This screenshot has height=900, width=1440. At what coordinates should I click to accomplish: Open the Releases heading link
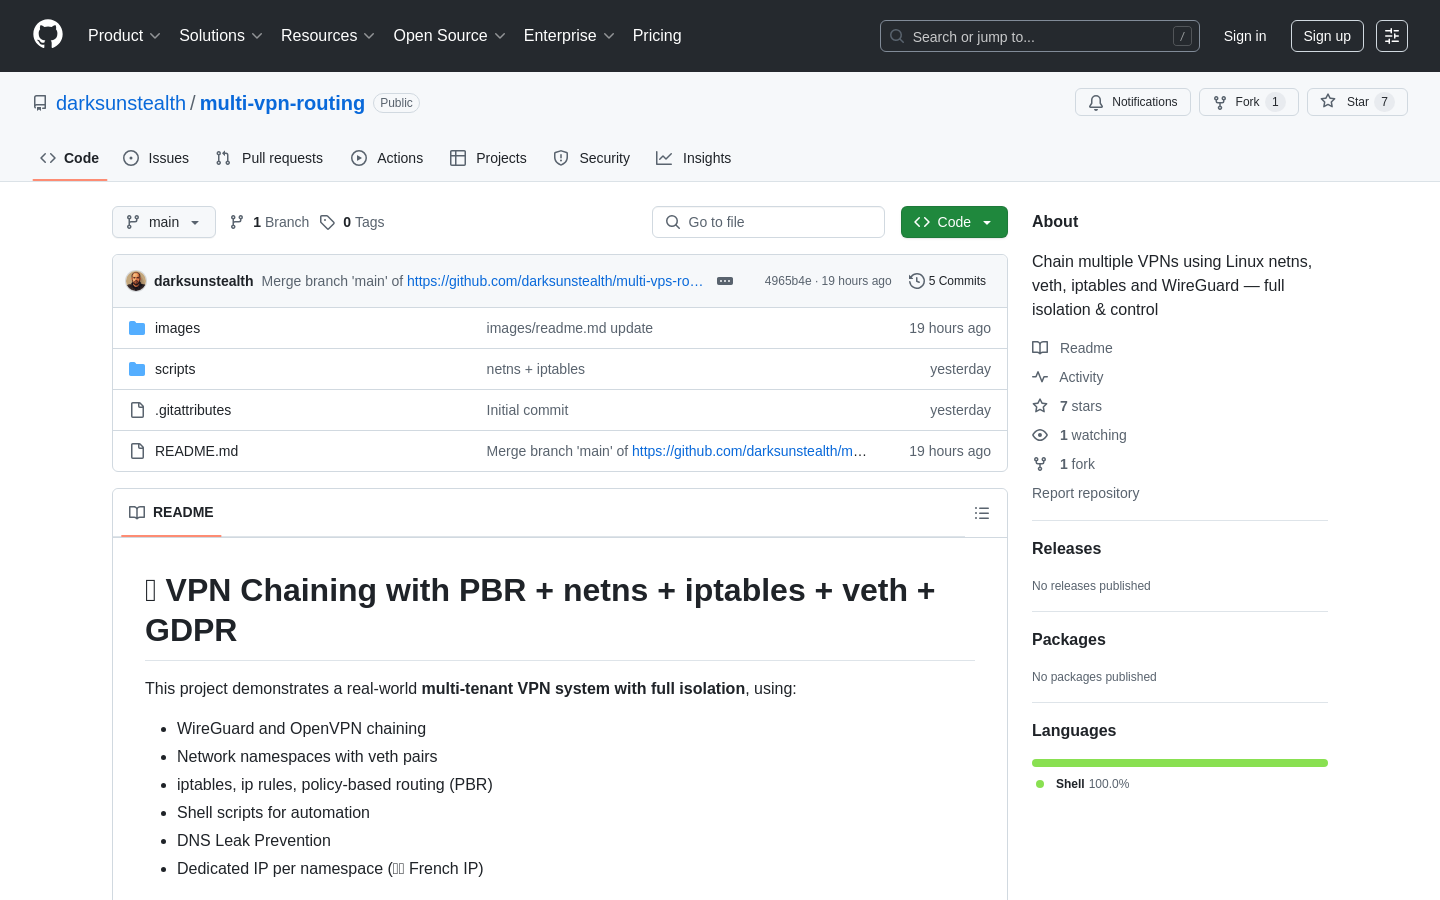pyautogui.click(x=1066, y=548)
